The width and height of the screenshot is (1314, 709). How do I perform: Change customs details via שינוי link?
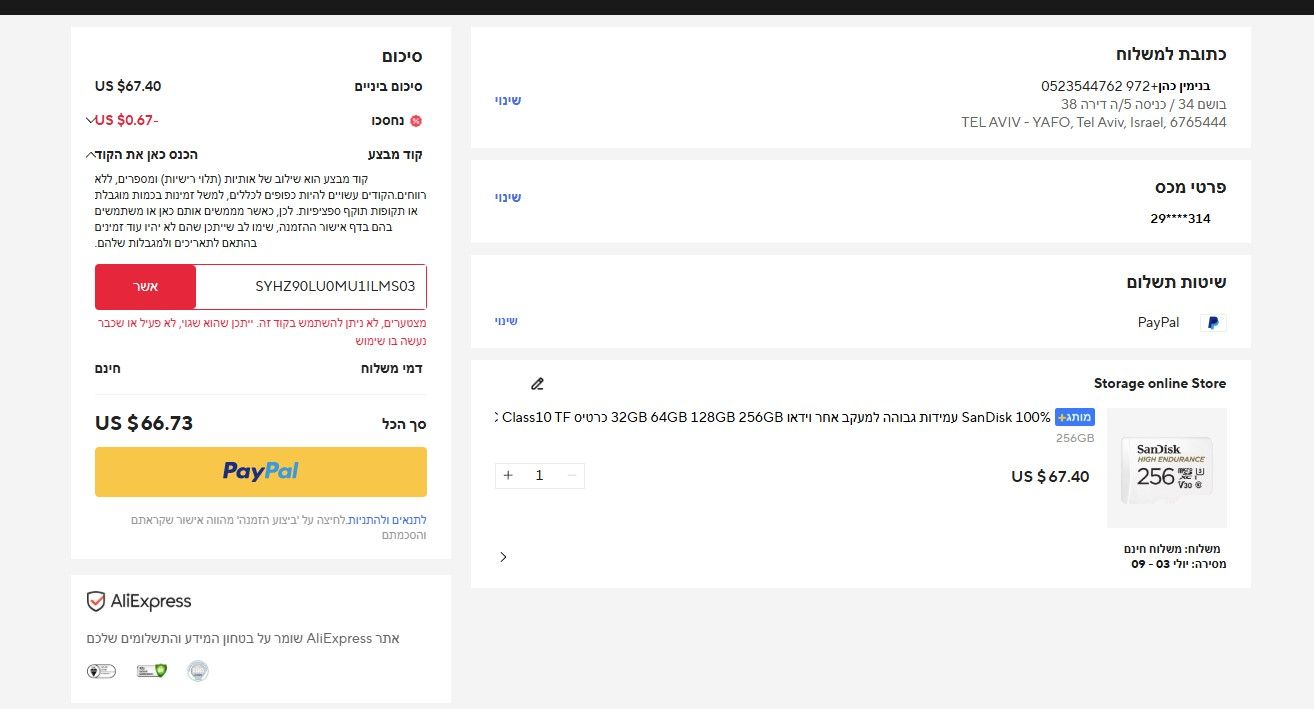(x=508, y=197)
